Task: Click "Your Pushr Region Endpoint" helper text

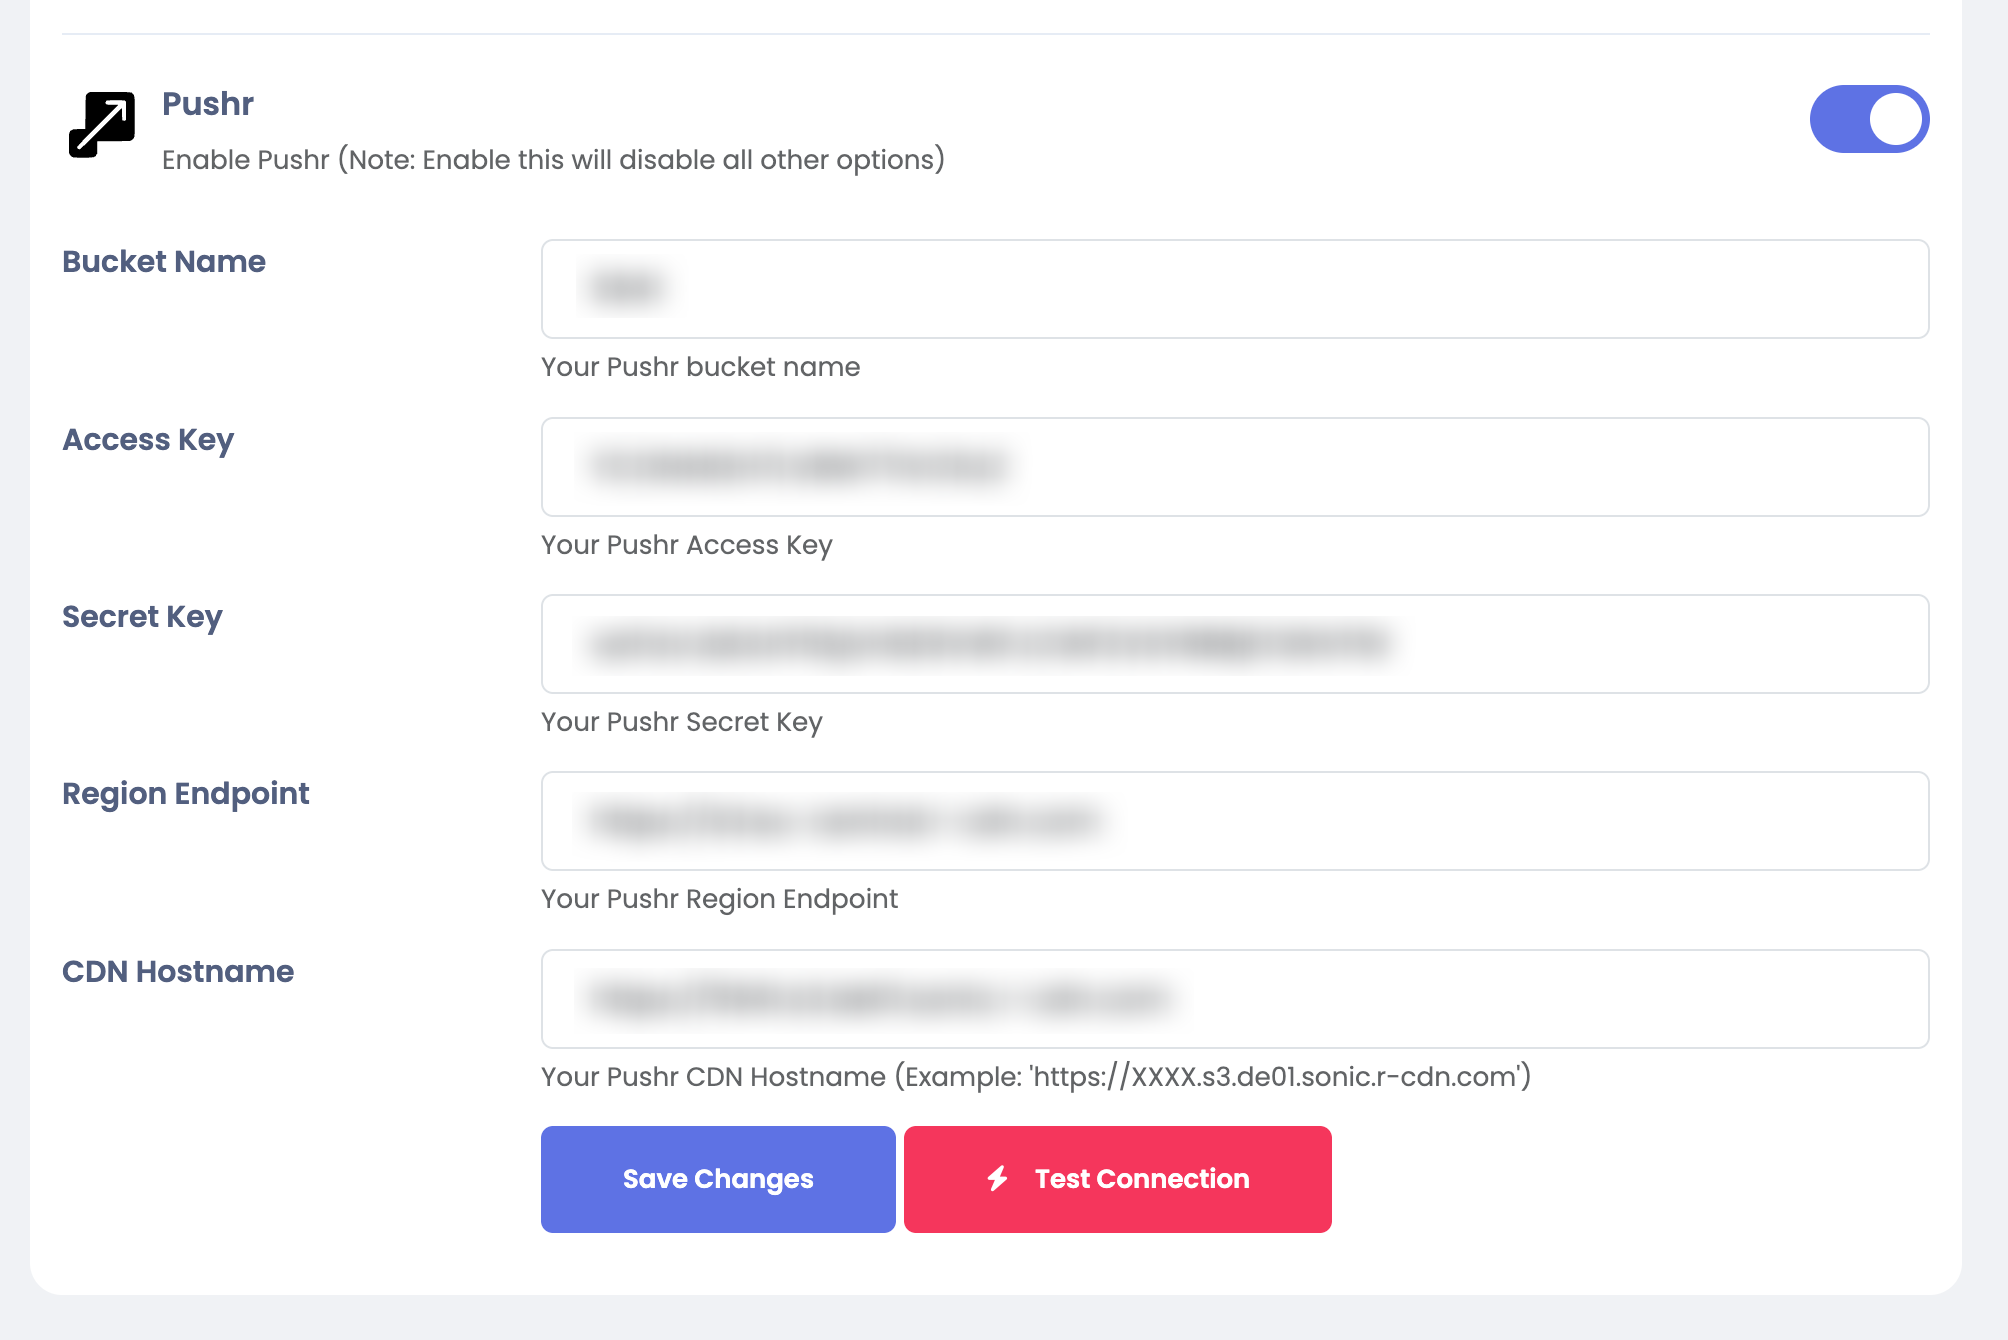Action: (719, 899)
